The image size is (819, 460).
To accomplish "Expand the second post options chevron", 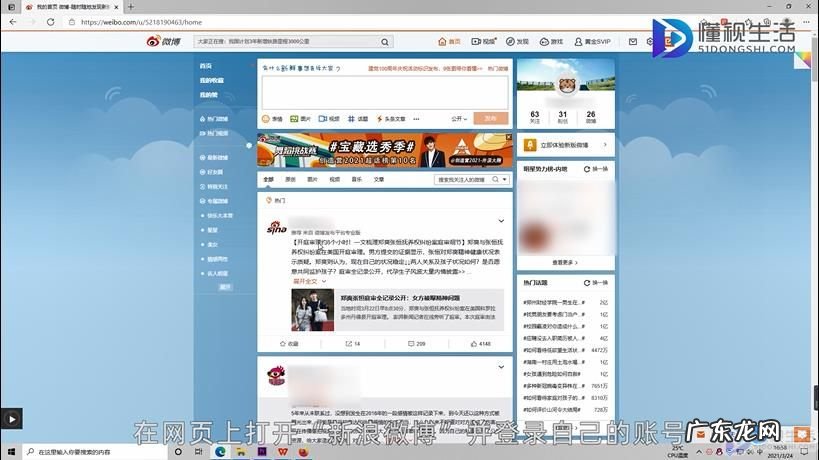I will click(x=501, y=368).
